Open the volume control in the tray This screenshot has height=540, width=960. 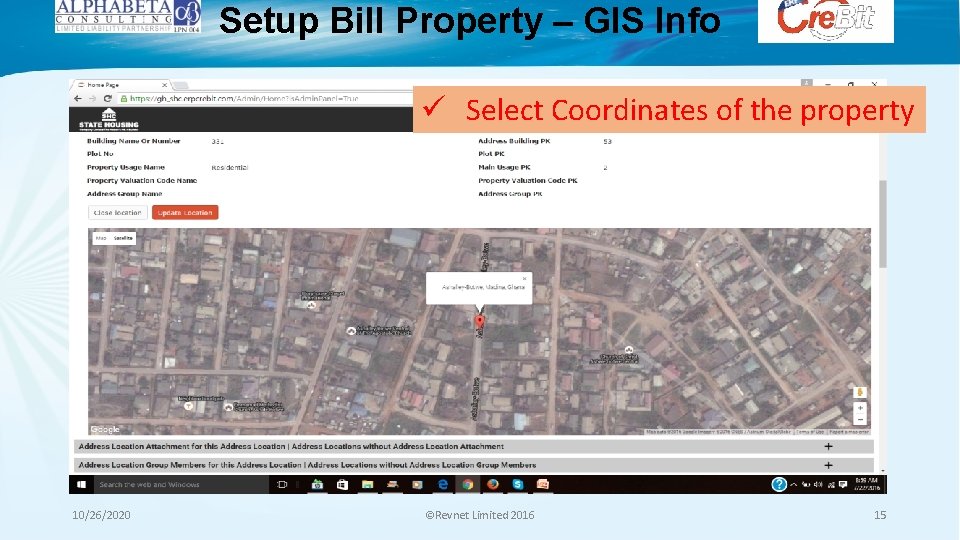(x=818, y=484)
